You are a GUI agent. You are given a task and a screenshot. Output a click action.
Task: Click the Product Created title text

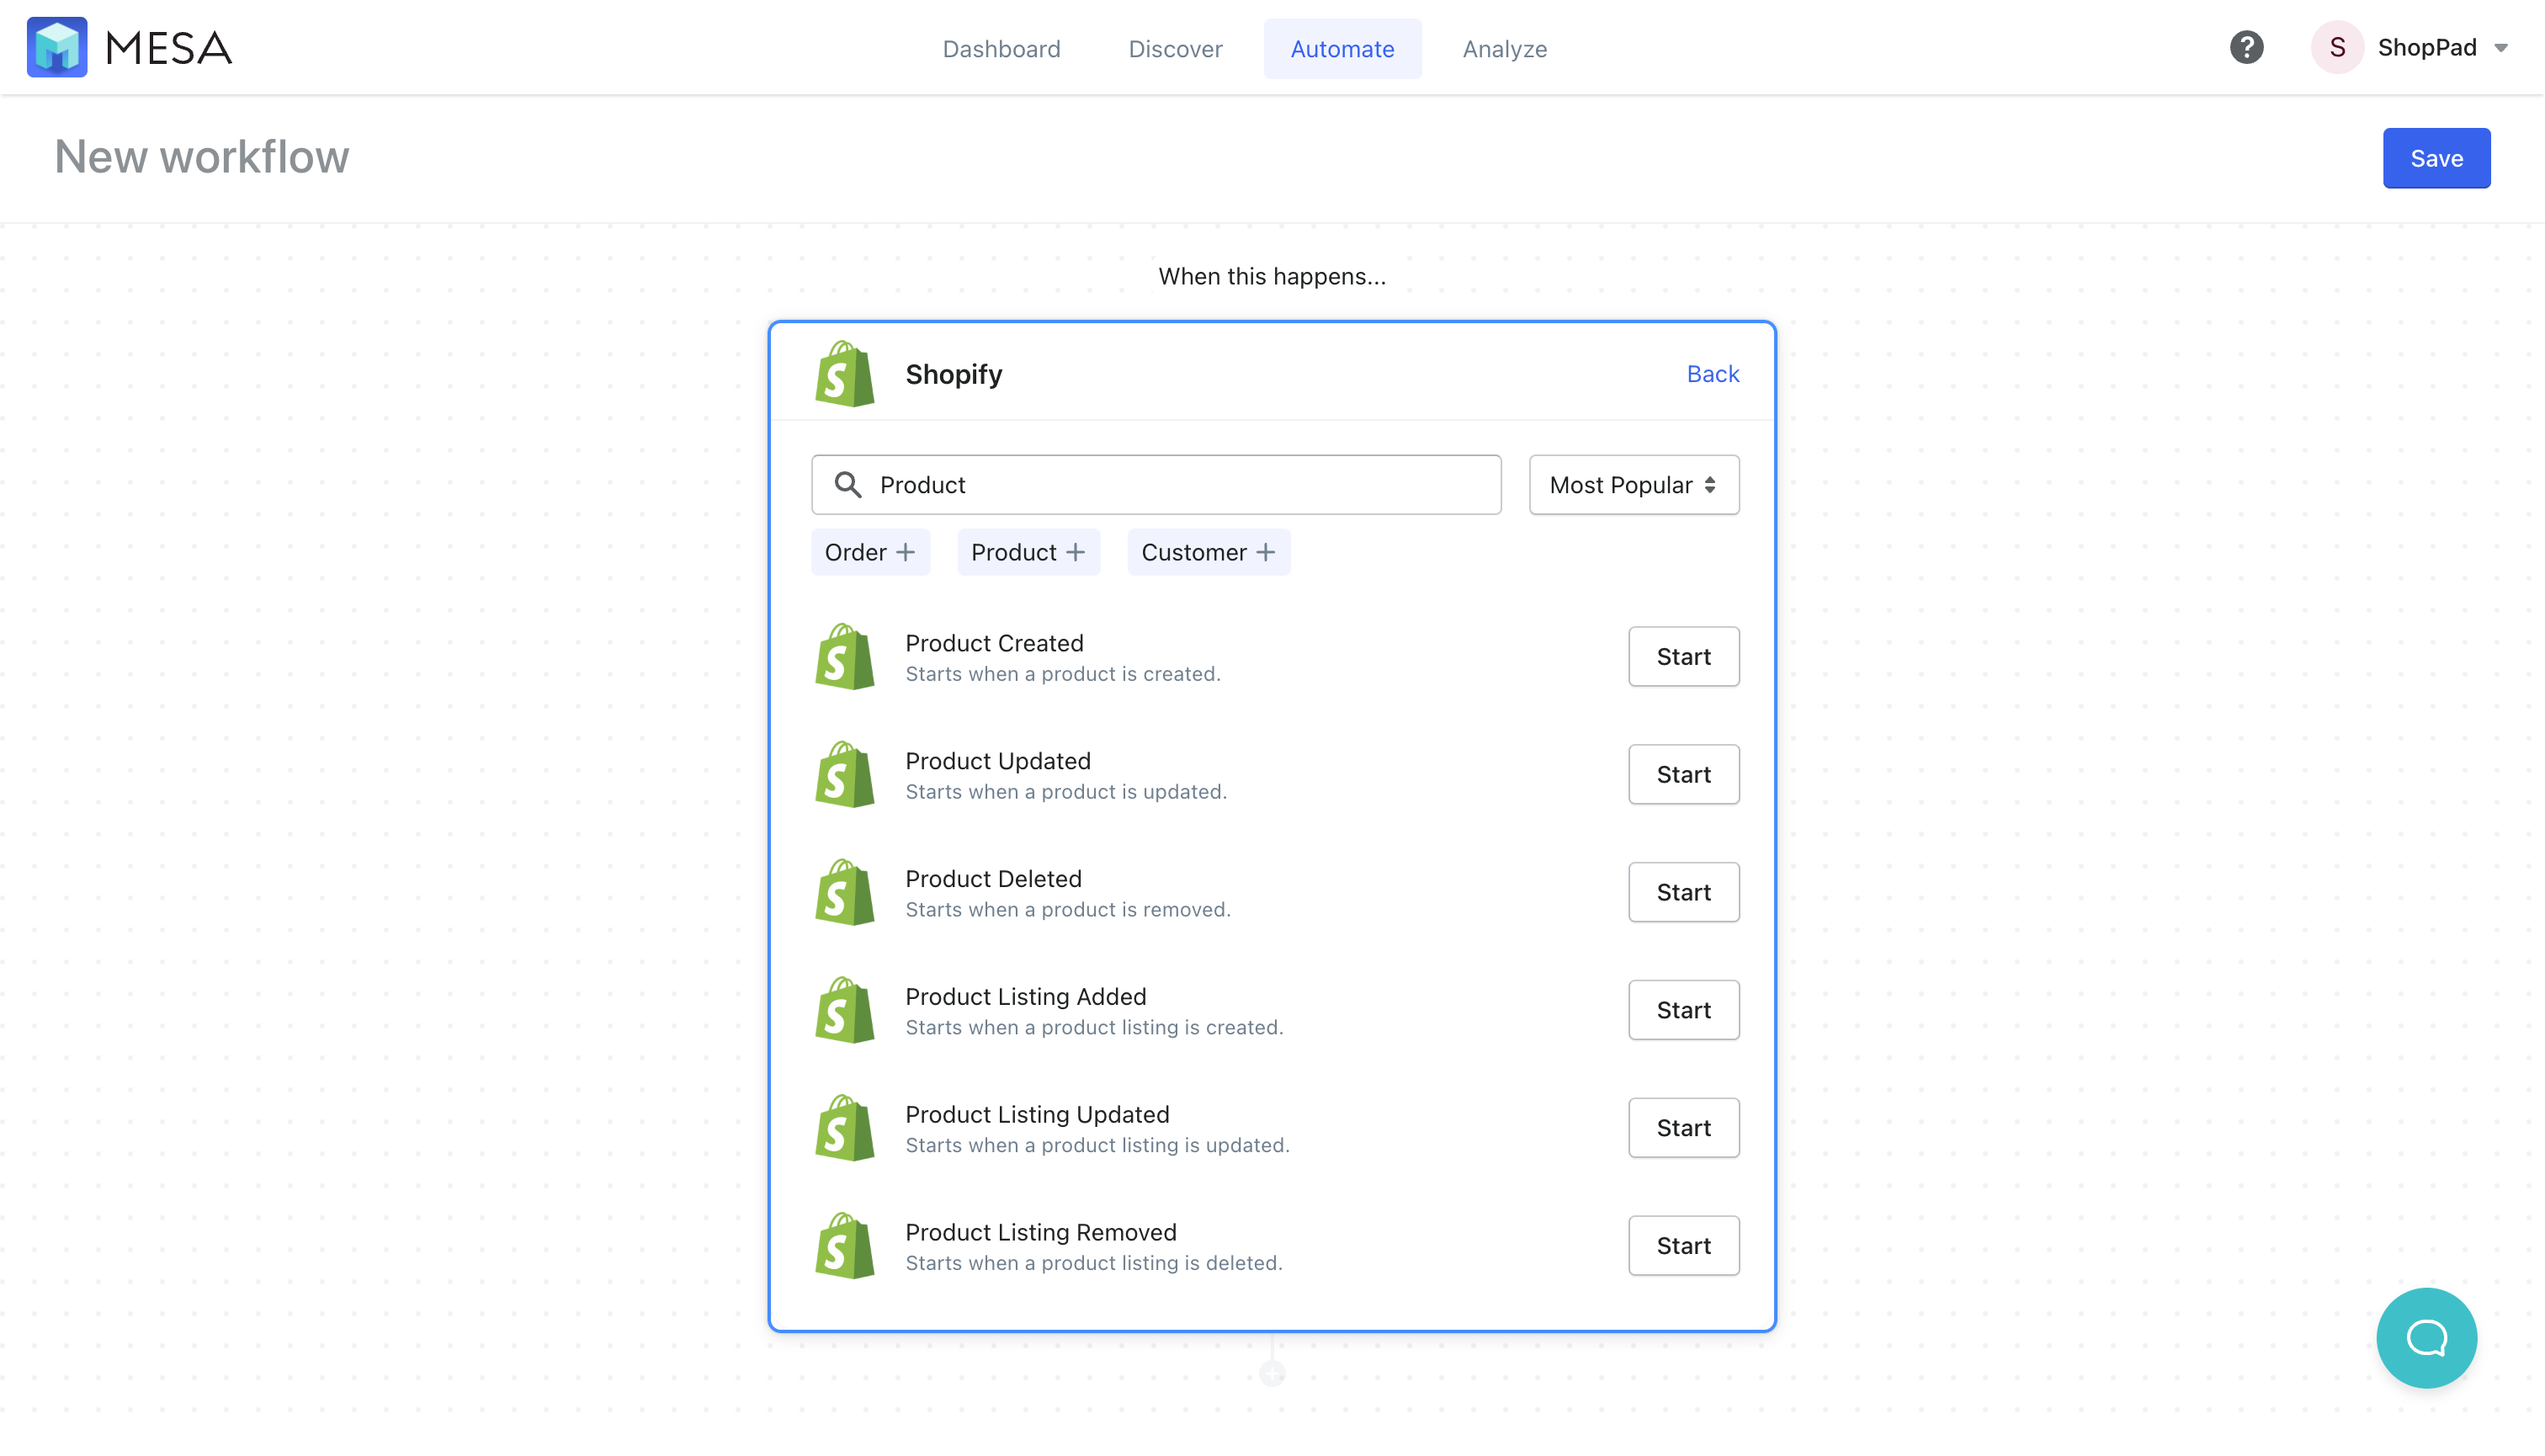pos(994,643)
